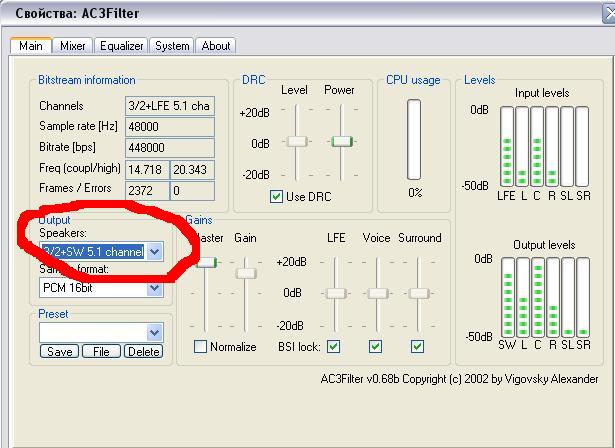Click the Bitrate value field

[x=169, y=148]
